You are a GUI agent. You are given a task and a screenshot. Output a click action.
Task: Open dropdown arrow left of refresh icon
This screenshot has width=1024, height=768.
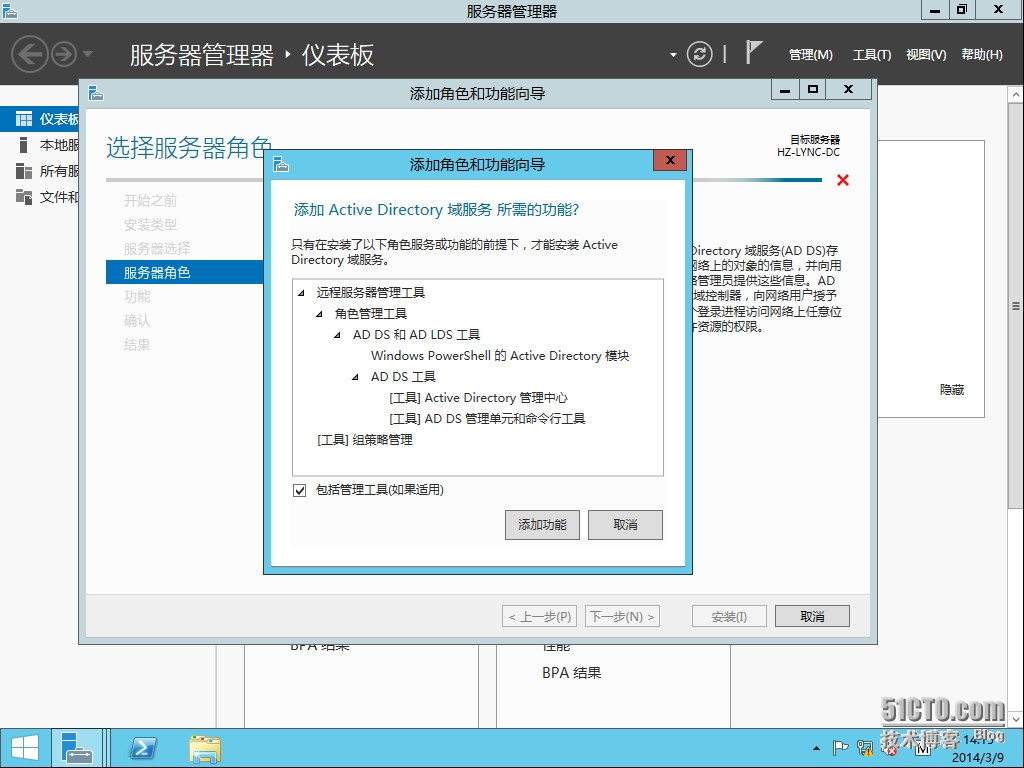(673, 55)
